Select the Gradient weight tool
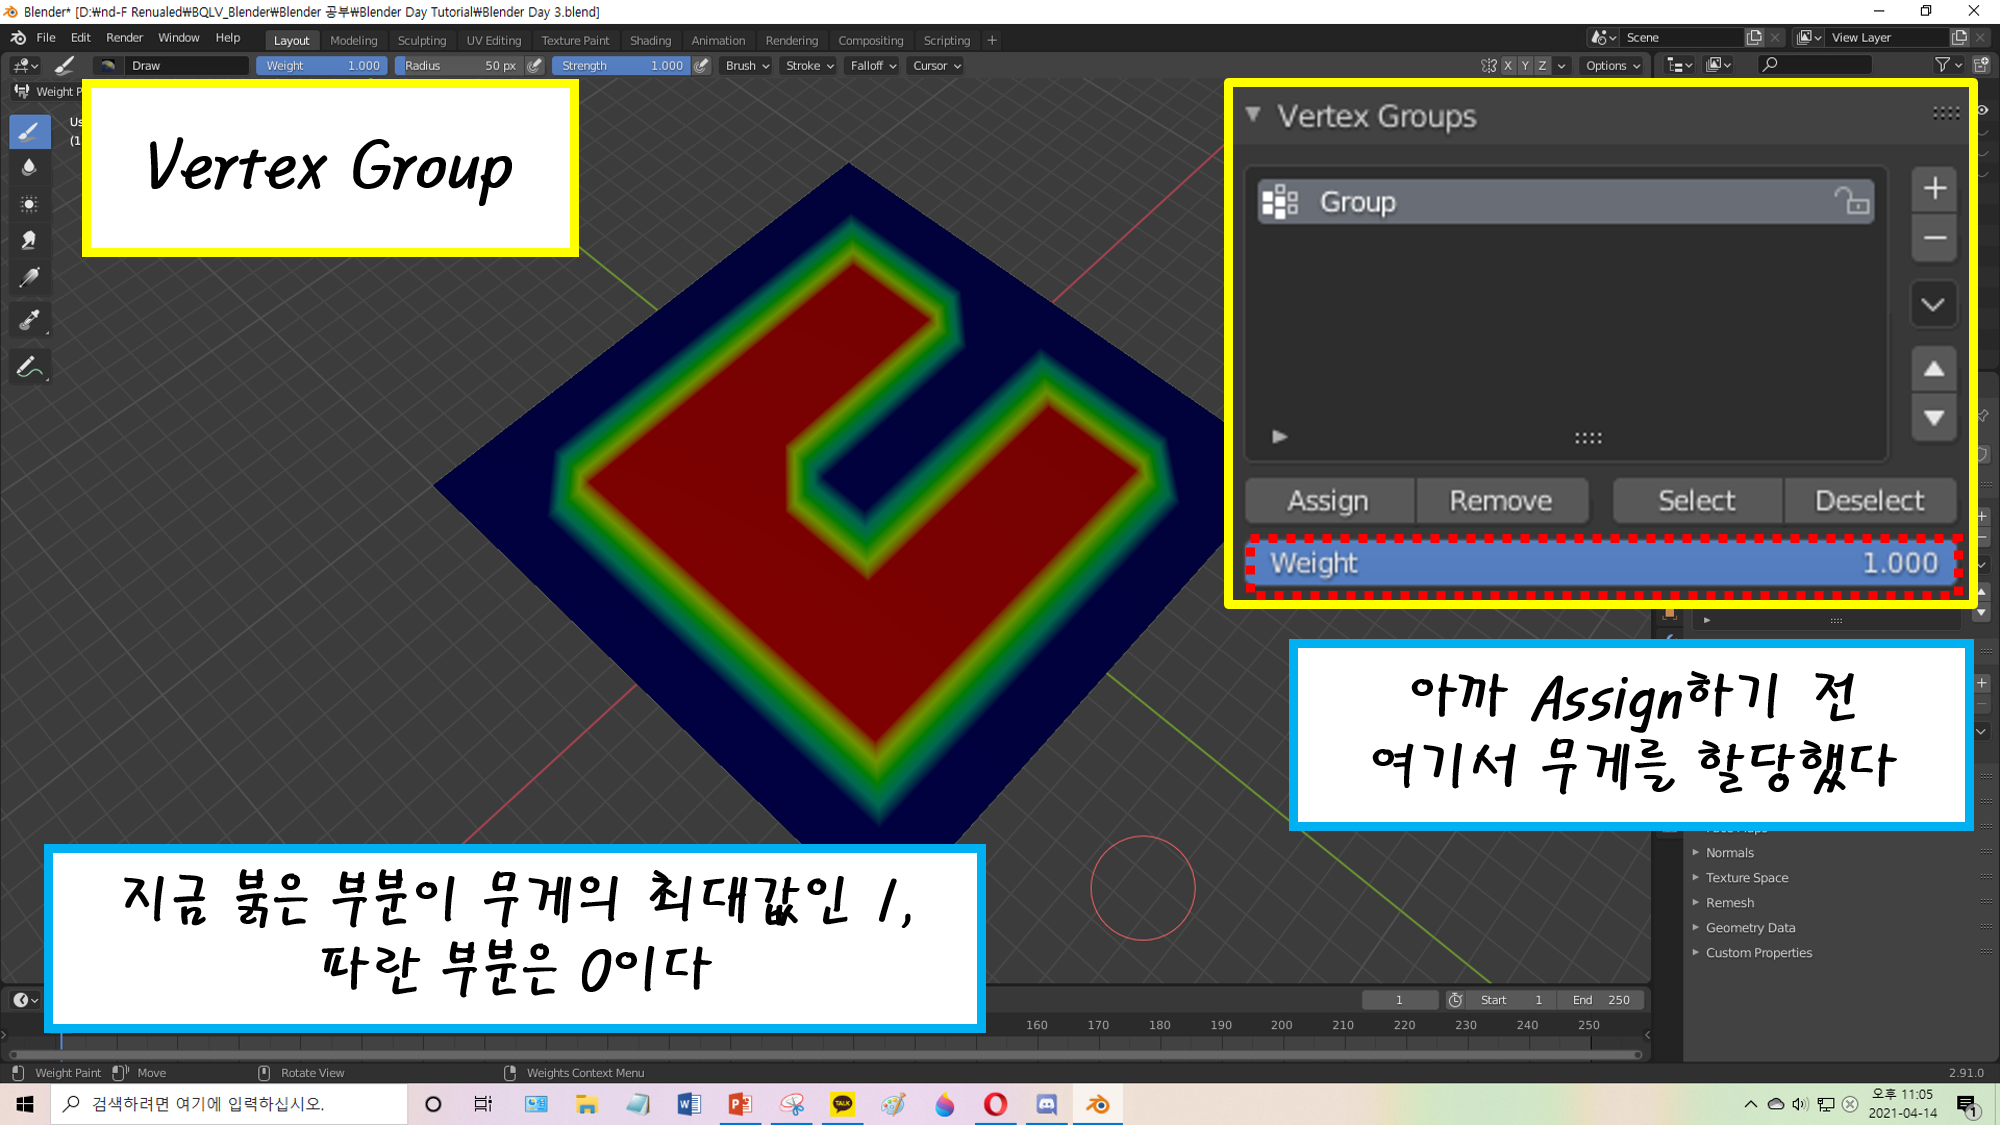 click(29, 278)
